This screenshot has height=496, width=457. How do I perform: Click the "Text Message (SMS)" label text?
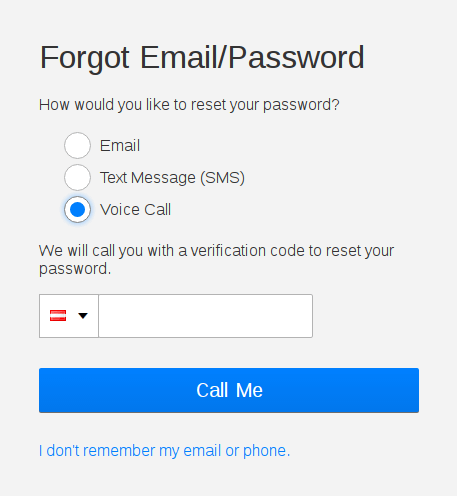click(x=172, y=178)
